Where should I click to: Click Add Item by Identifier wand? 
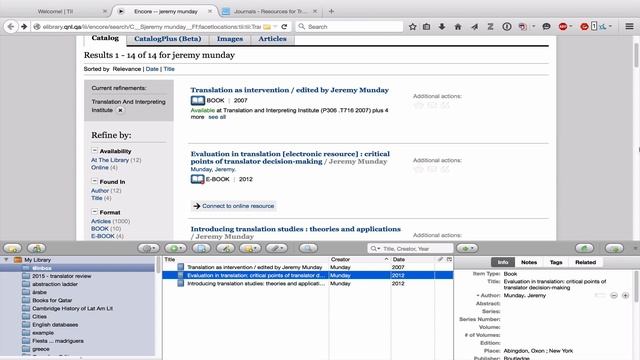225,248
